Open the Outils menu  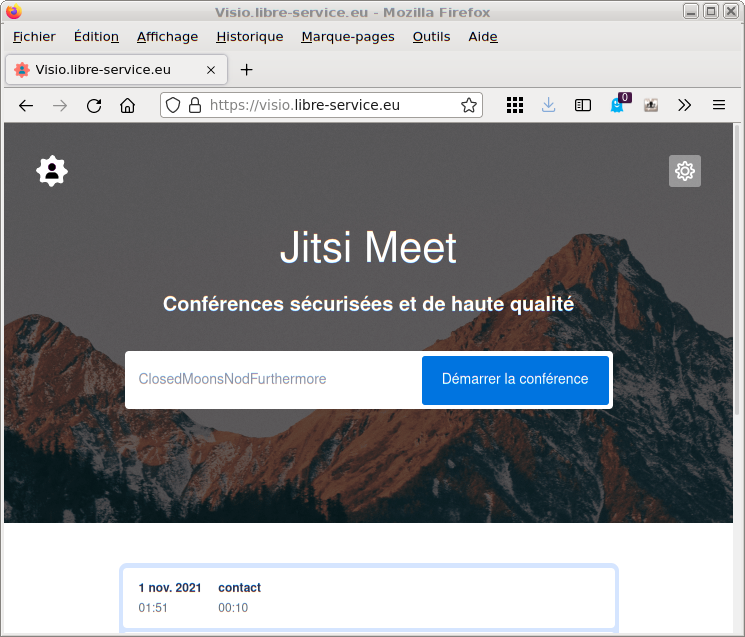tap(431, 37)
